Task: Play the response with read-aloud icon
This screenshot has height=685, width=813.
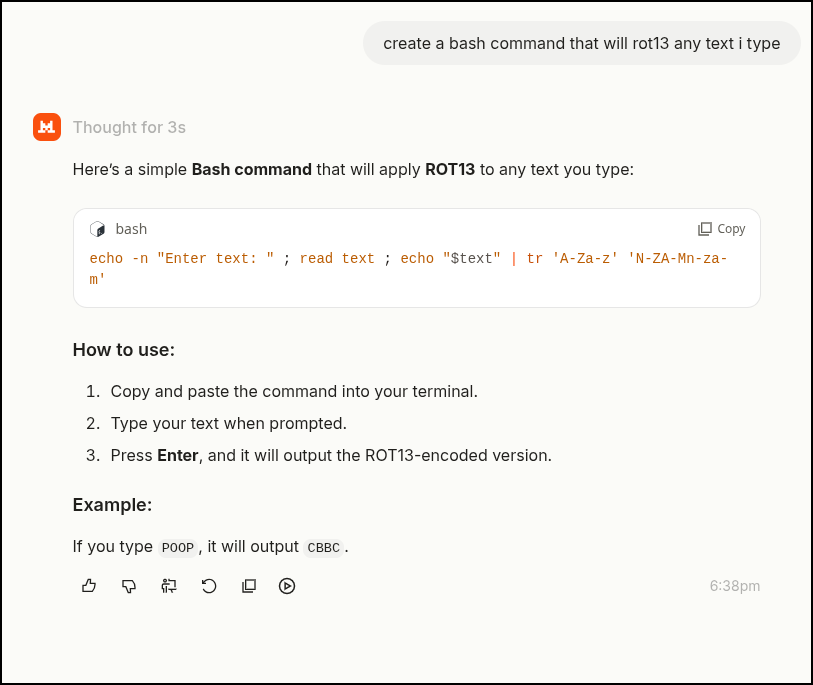Action: pos(287,586)
